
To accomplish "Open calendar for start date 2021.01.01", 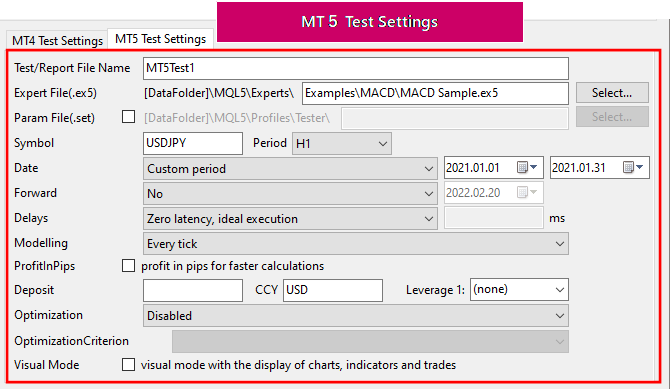I will click(x=528, y=168).
